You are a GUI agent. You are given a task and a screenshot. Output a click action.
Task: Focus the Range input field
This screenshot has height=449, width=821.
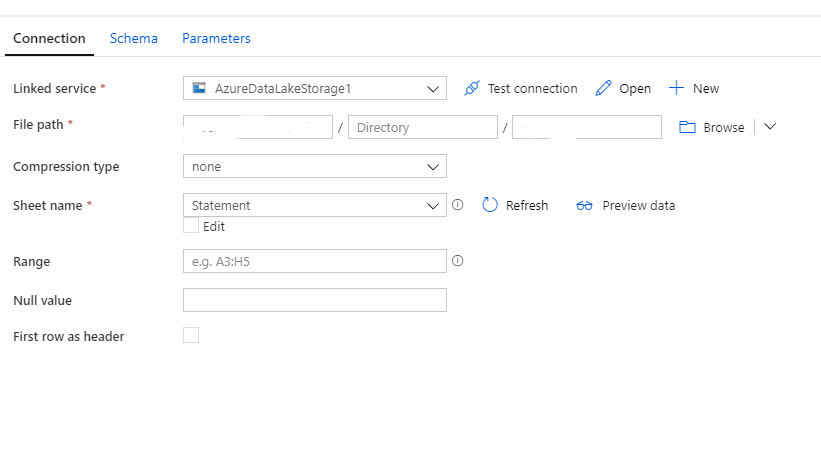[315, 261]
